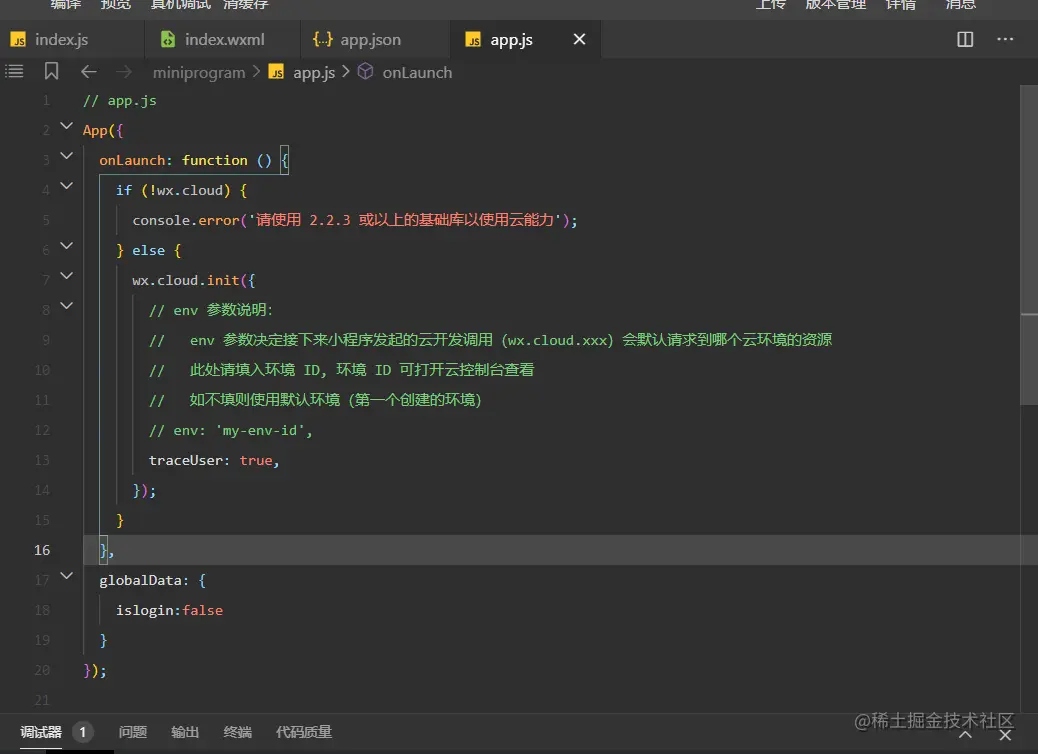Click the index.wxml file type icon

(x=168, y=39)
